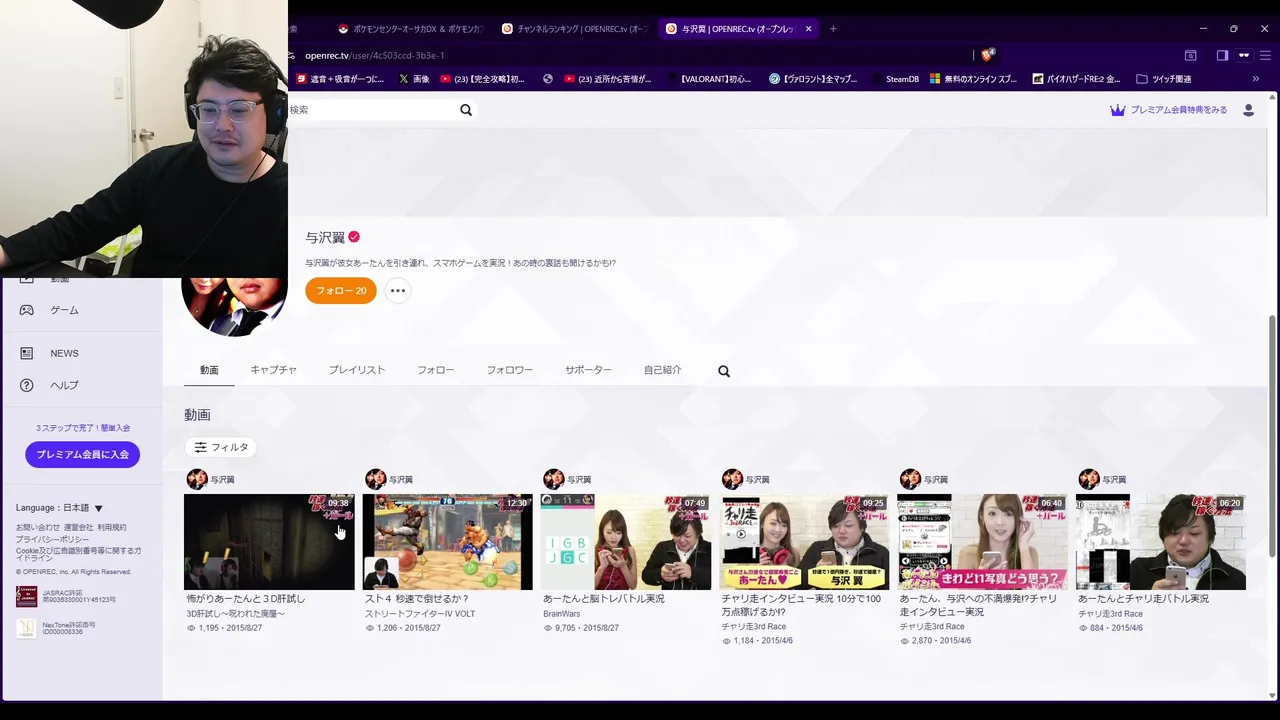Click uploader avatar above 怖がりあーたんと3D肝試し video
Screen dimensions: 1280x720
(197, 479)
